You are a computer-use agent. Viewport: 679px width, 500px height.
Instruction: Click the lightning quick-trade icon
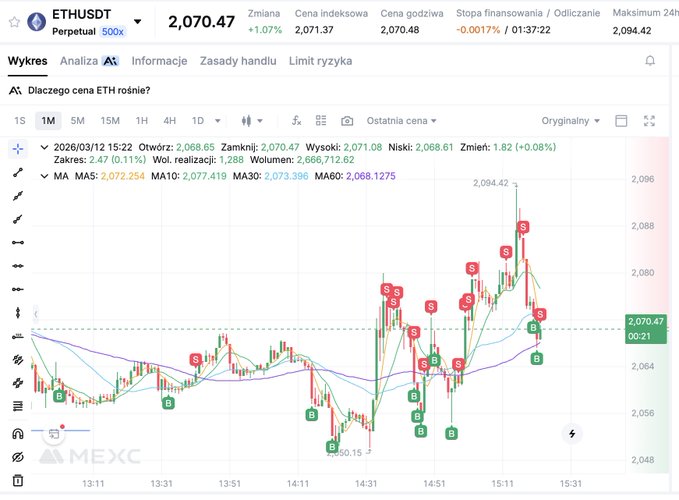pos(572,434)
